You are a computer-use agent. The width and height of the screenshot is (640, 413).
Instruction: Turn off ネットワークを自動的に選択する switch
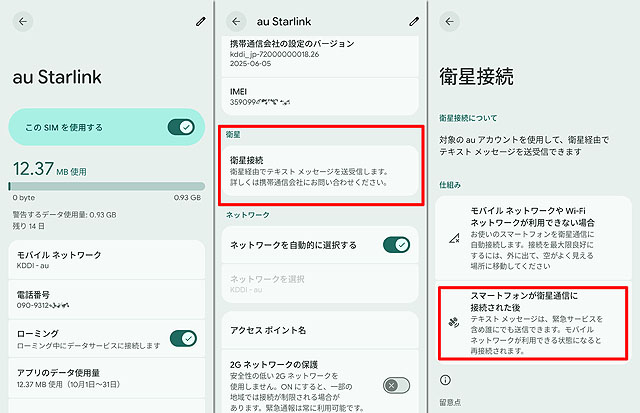click(396, 244)
